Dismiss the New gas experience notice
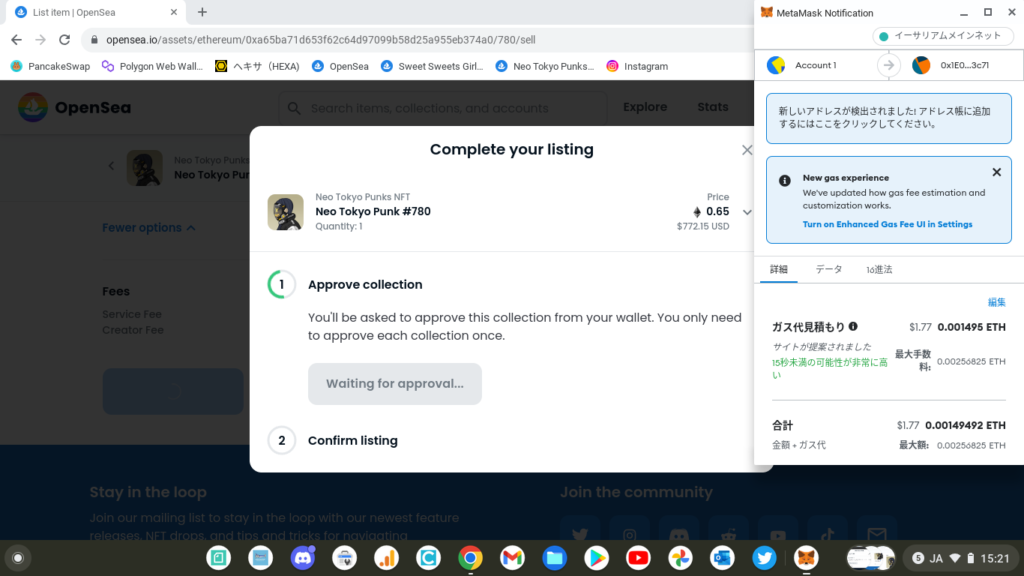 click(x=997, y=172)
